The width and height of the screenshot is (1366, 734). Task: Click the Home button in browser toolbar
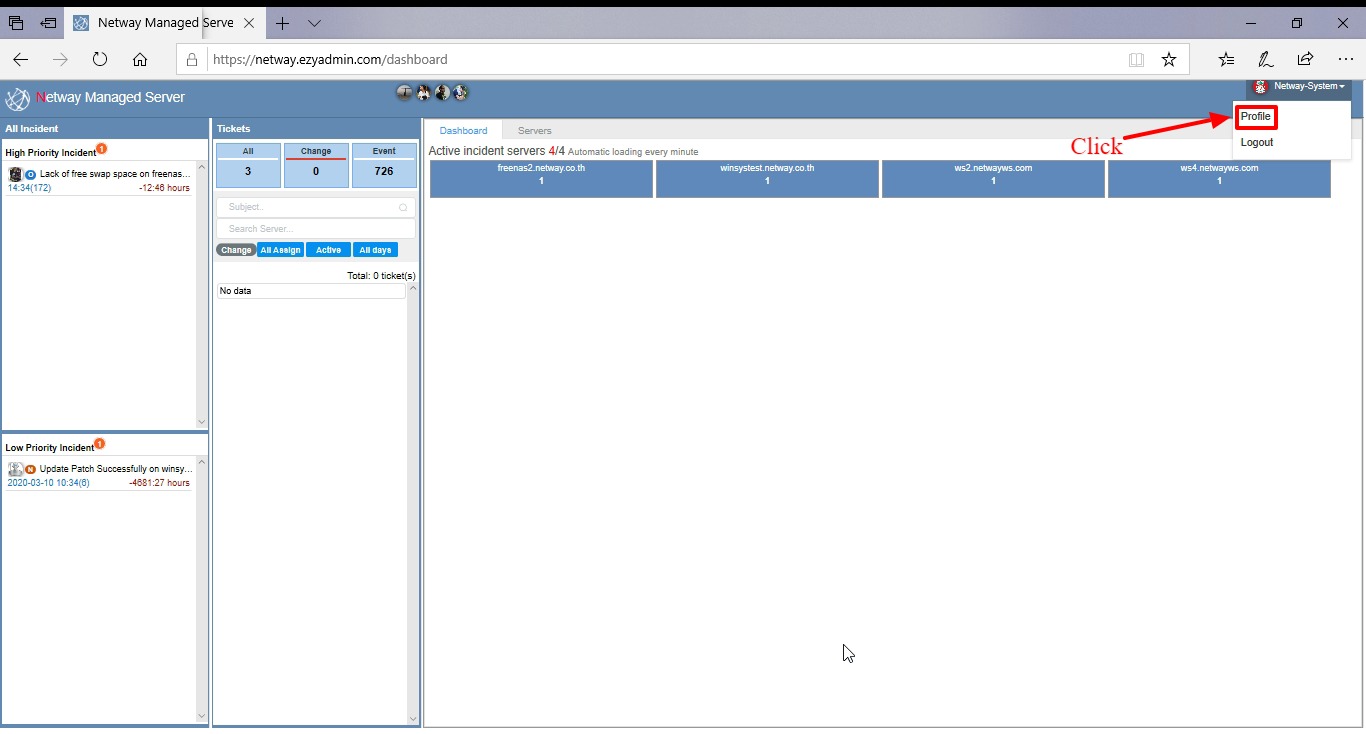(x=140, y=60)
